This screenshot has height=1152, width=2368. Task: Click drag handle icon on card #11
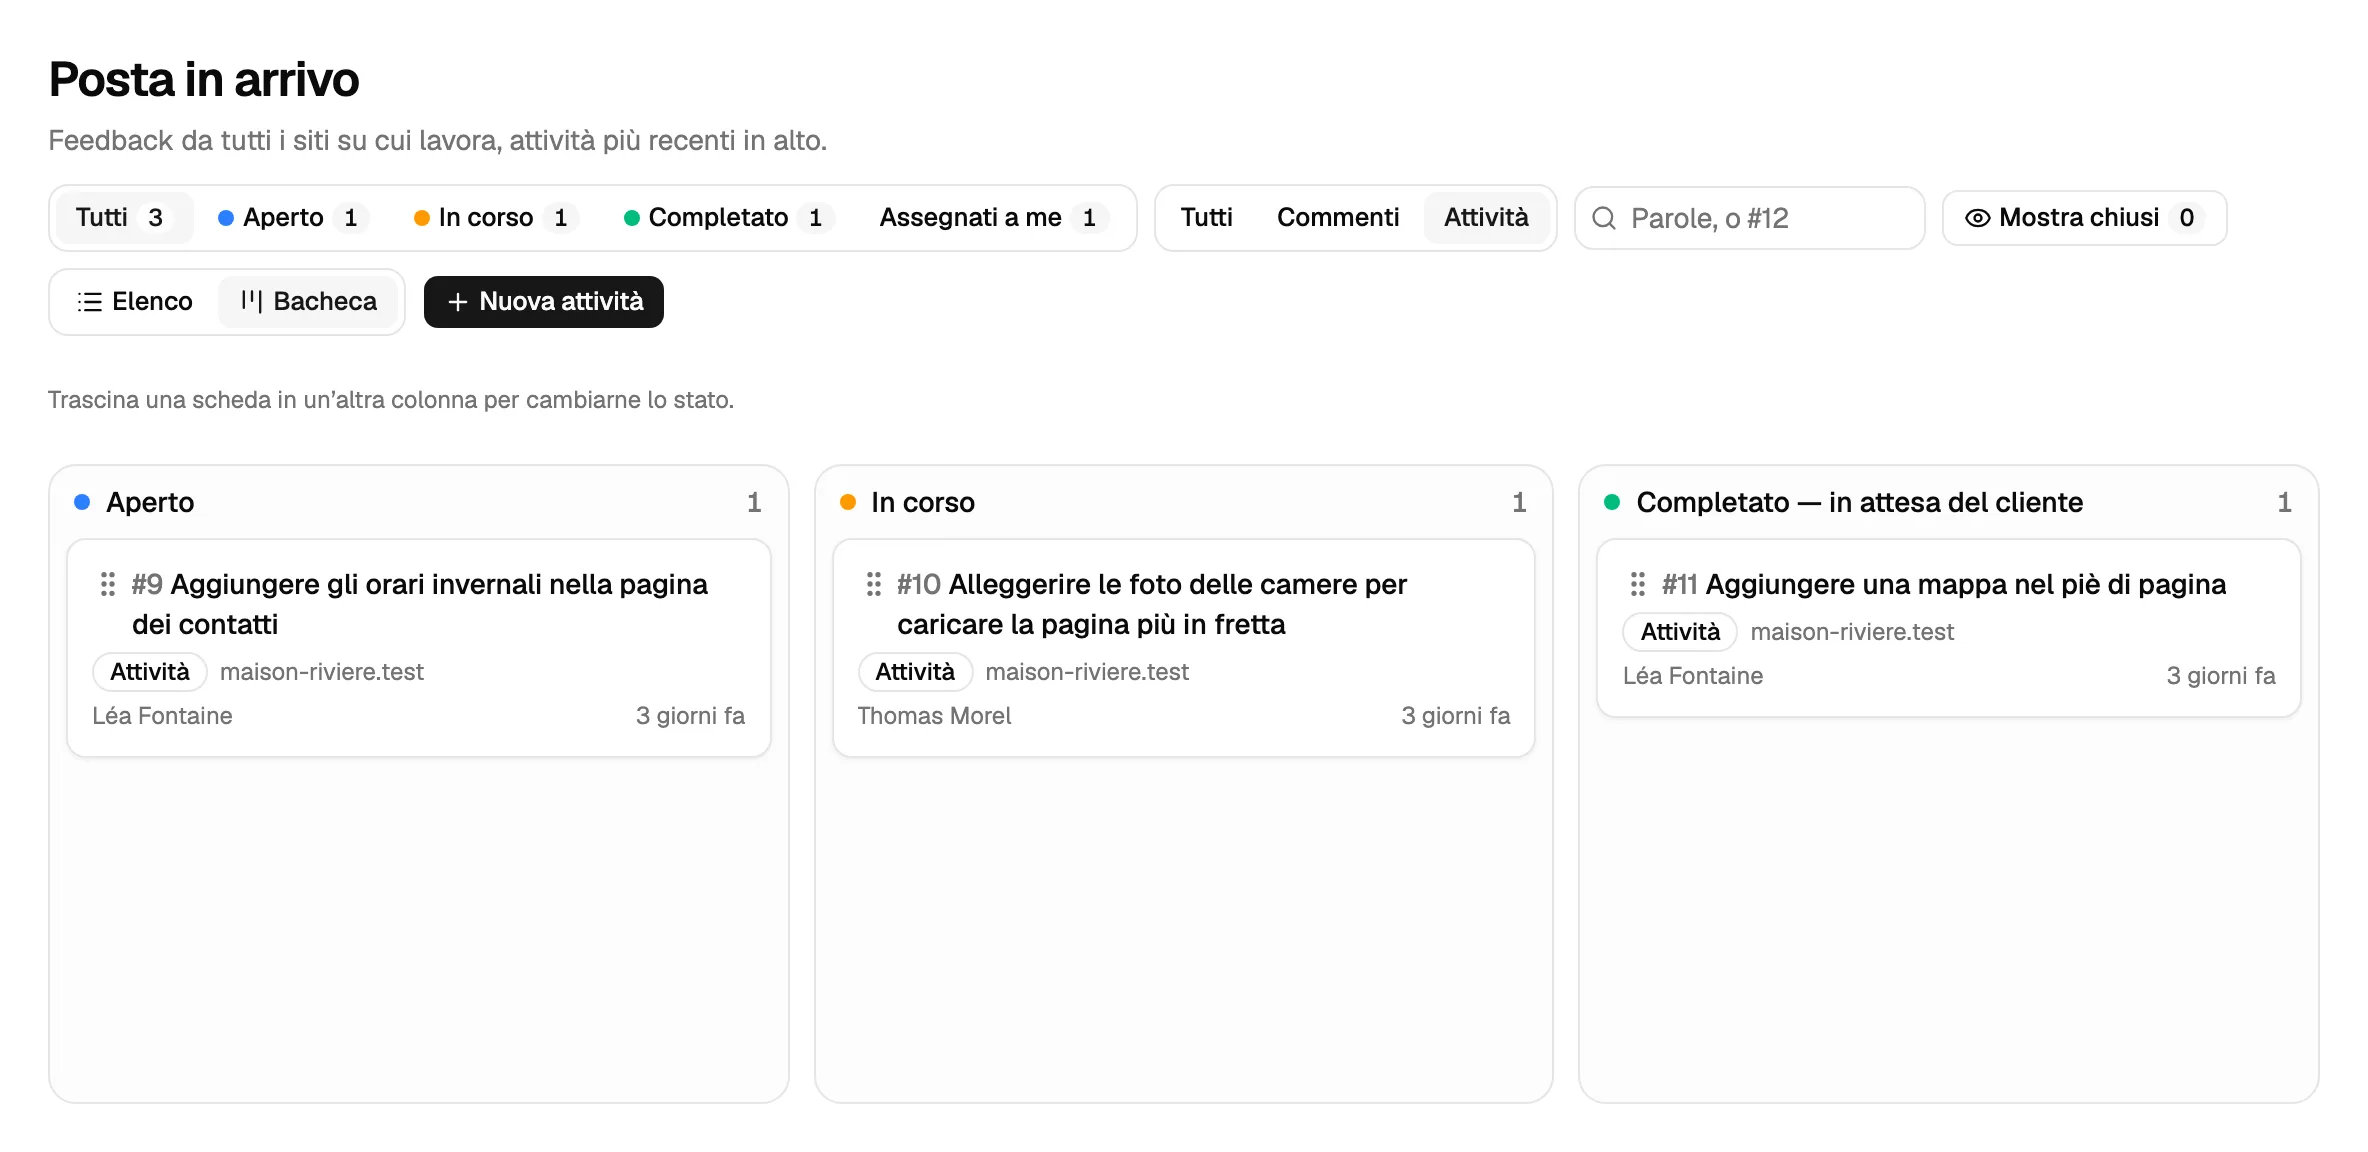pyautogui.click(x=1638, y=584)
